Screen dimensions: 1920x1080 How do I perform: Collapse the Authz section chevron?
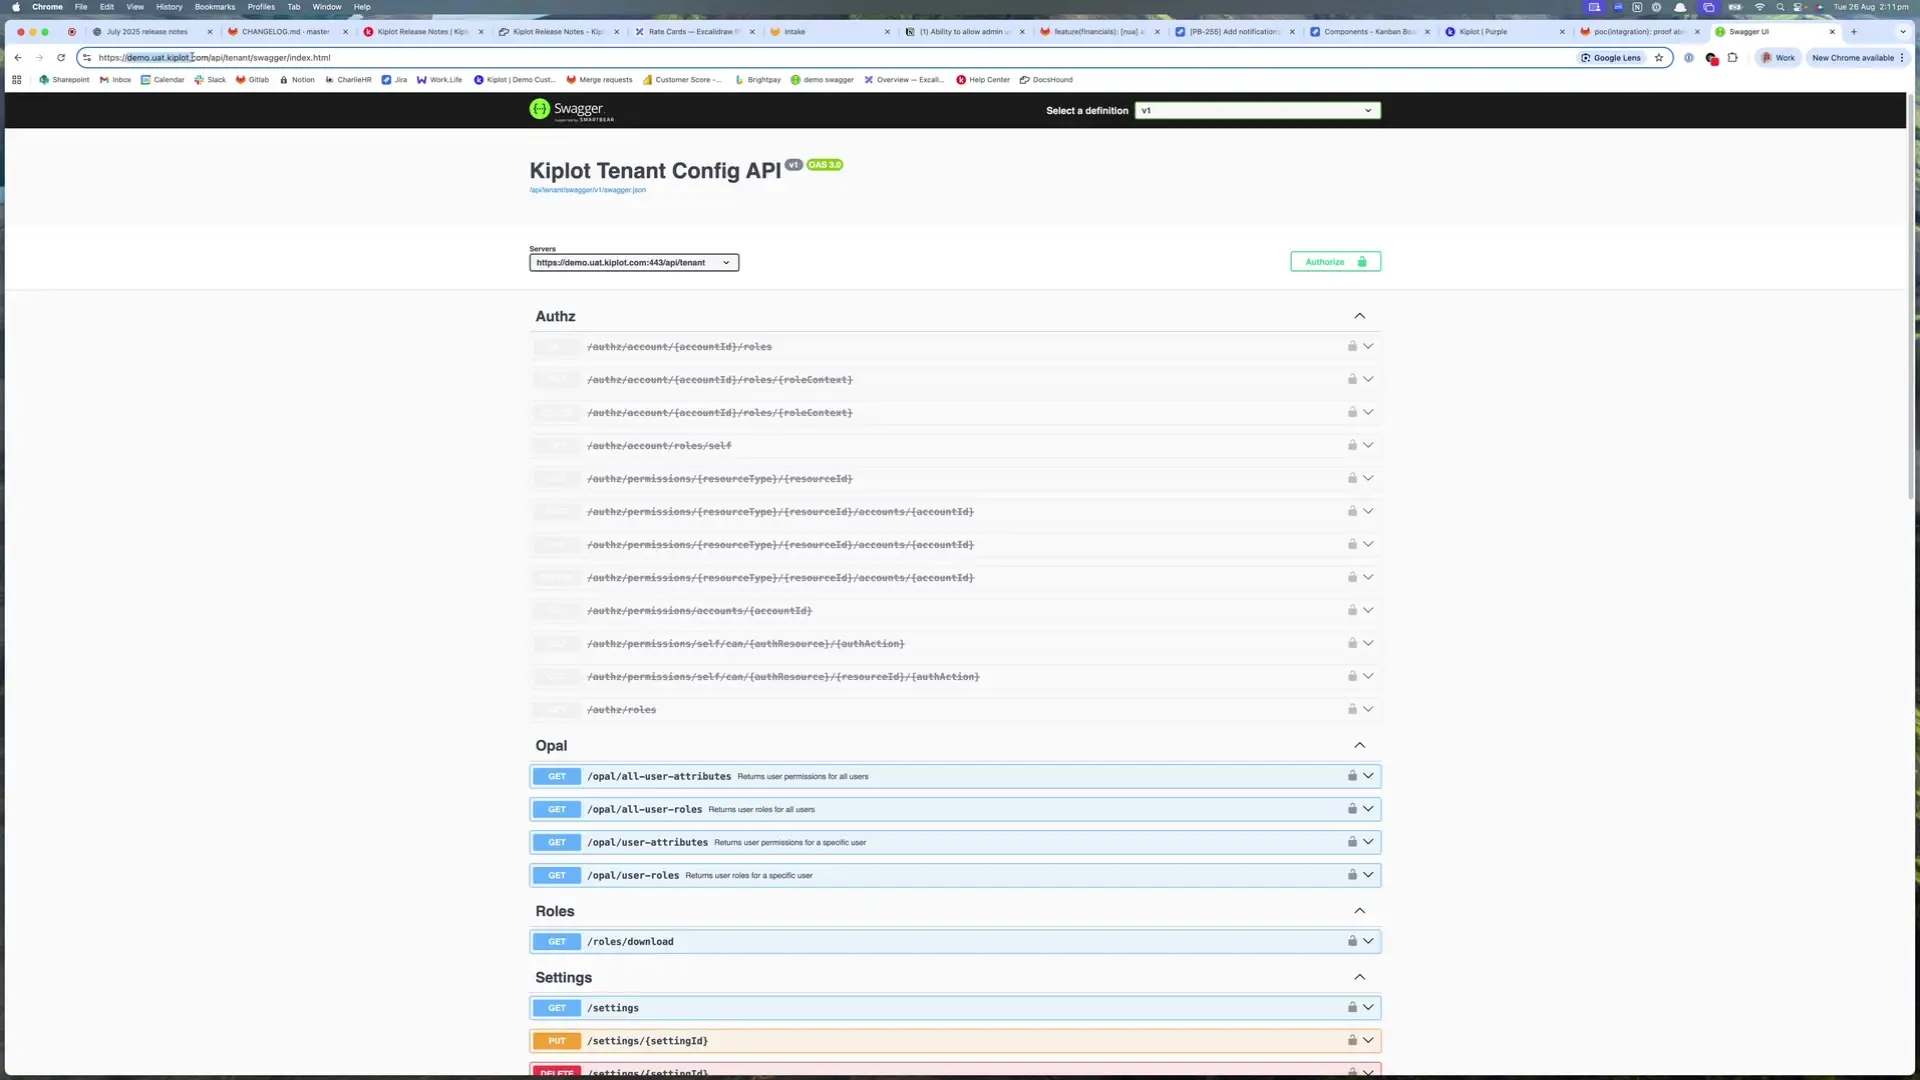click(1359, 316)
